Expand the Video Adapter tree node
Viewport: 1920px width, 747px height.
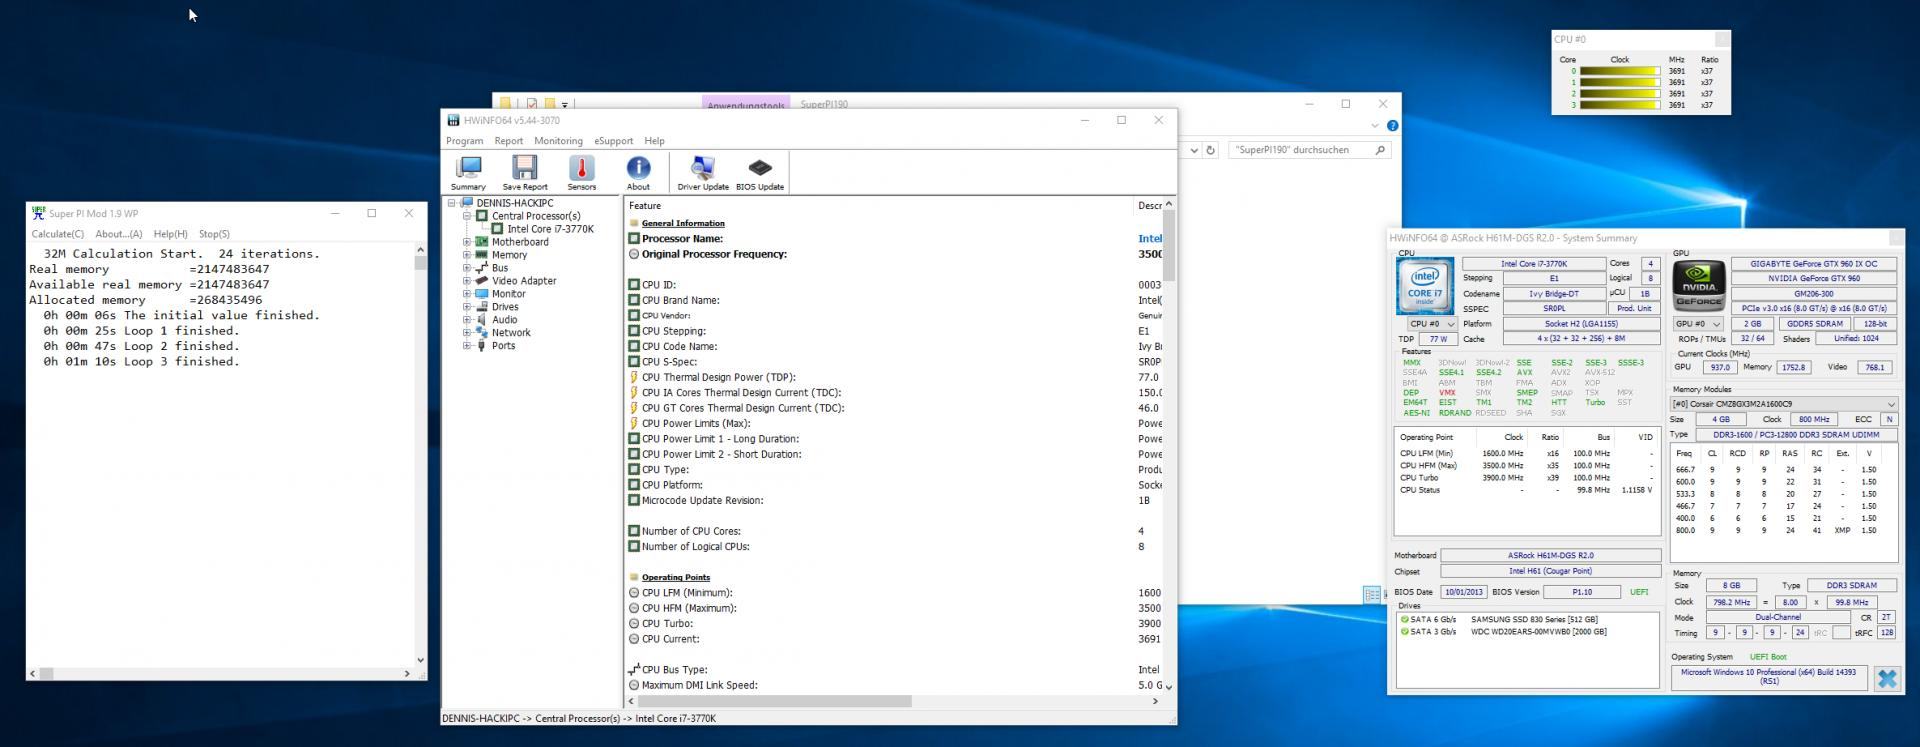[x=467, y=281]
